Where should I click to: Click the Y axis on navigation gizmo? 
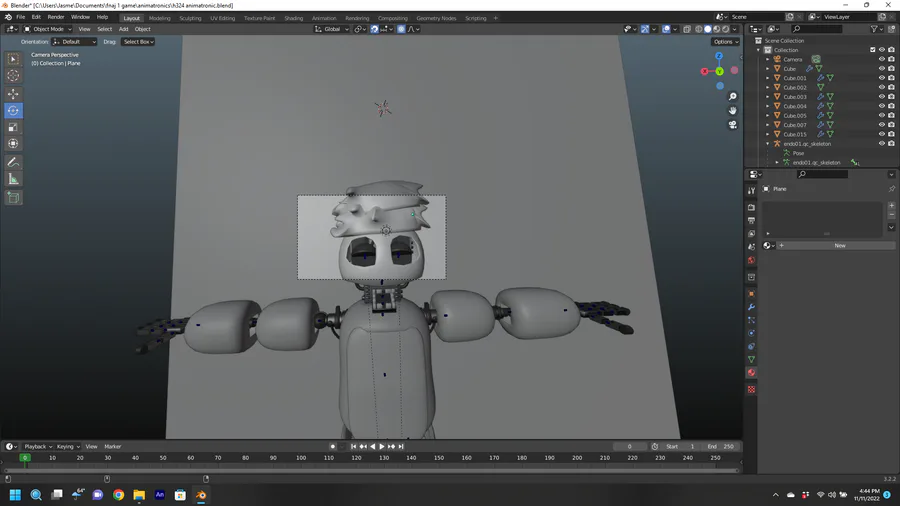tap(719, 71)
